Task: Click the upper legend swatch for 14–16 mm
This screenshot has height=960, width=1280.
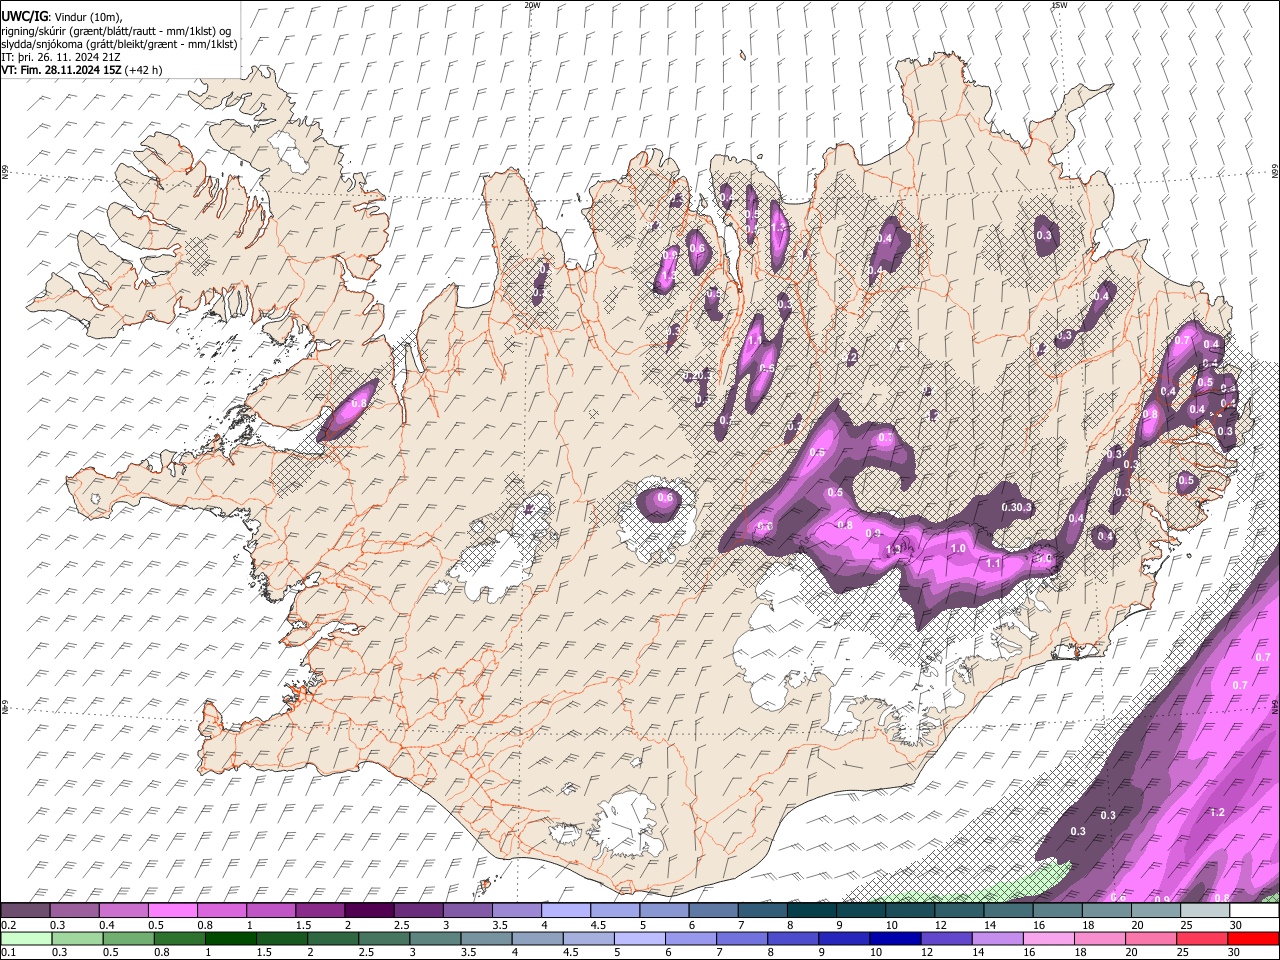Action: tap(1007, 911)
